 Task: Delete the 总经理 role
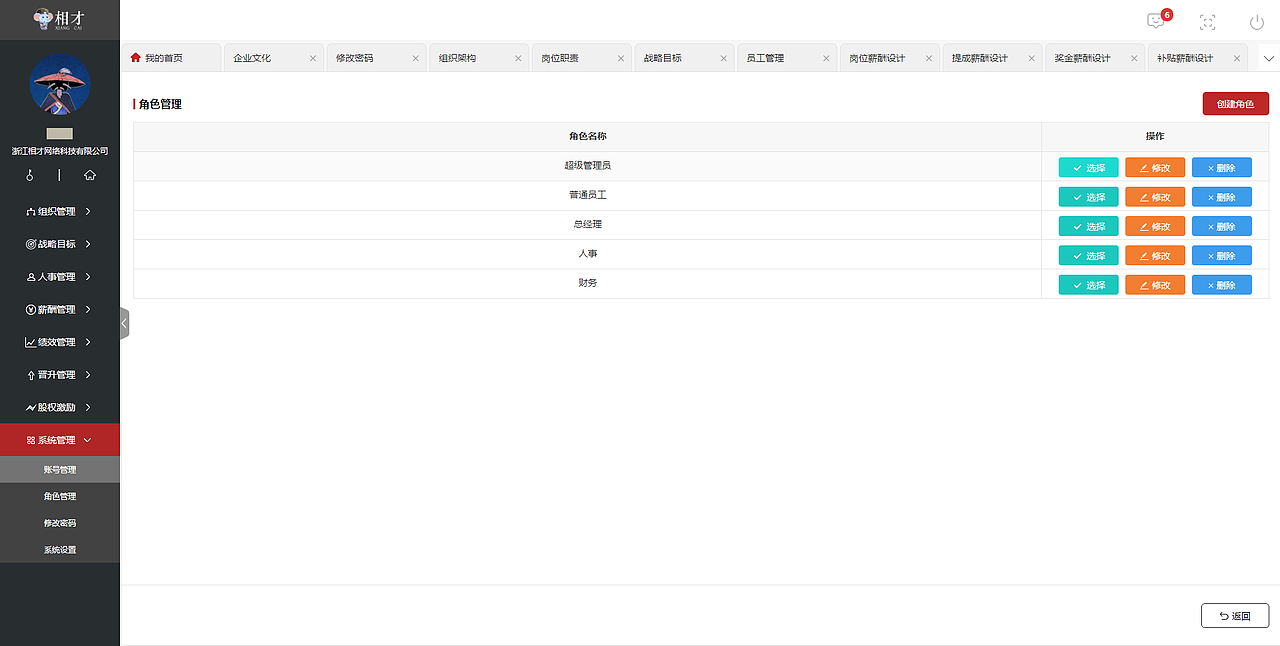(1222, 226)
